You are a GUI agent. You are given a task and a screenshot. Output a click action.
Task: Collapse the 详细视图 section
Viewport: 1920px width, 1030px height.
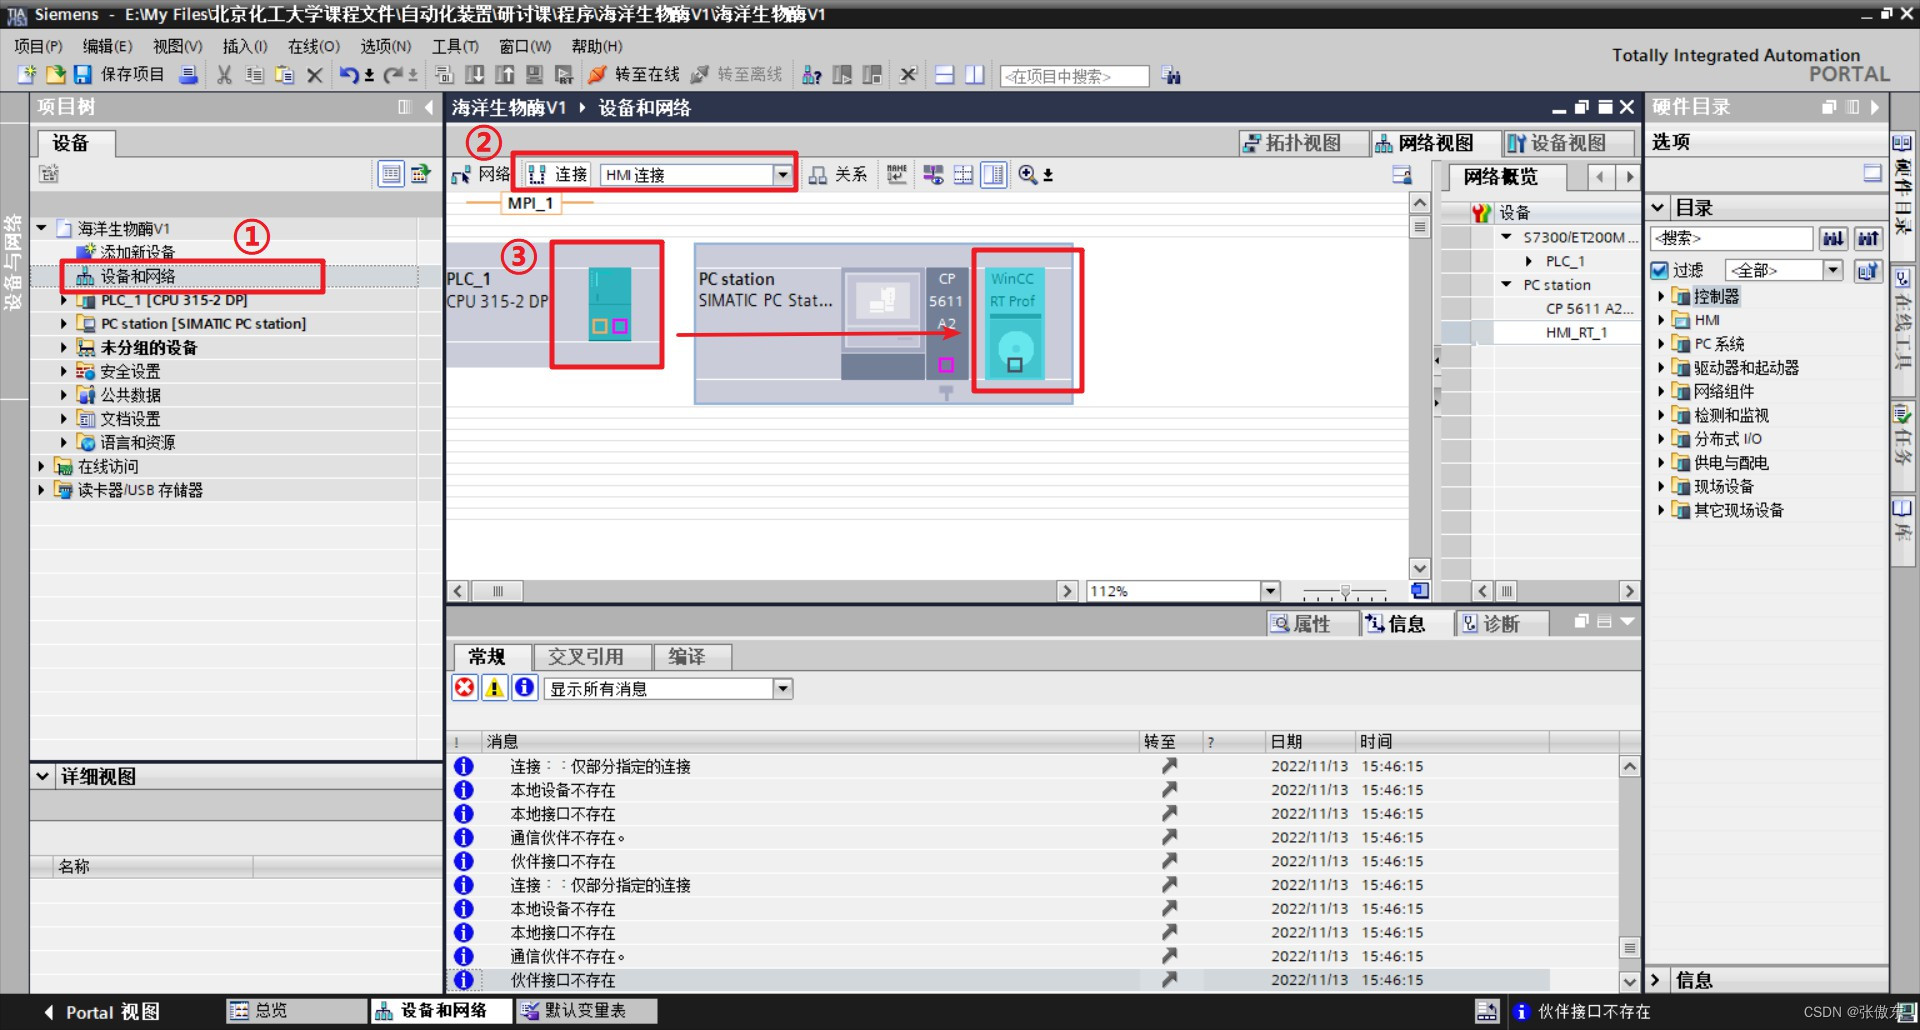pos(42,776)
